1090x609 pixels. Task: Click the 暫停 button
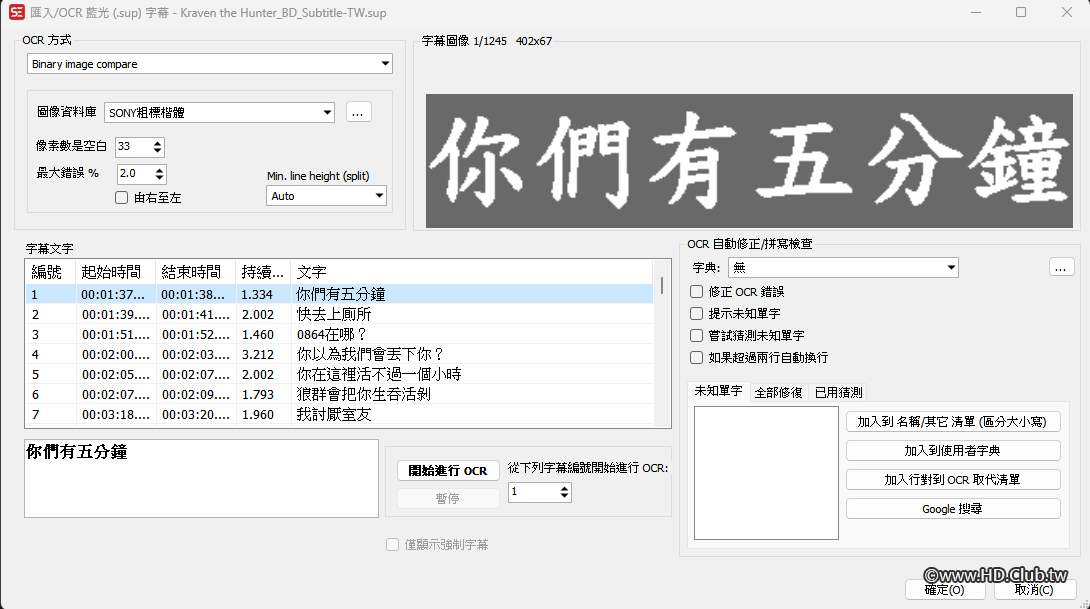[x=448, y=498]
